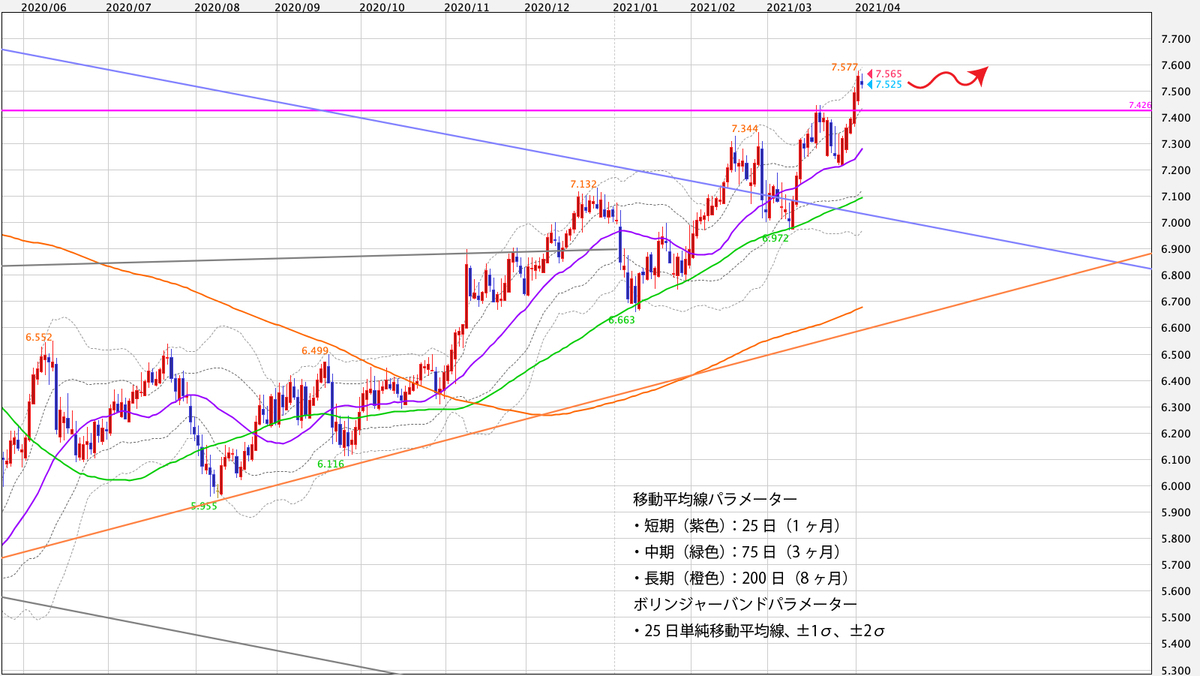Click the 7.700 price axis label
The width and height of the screenshot is (1200, 676).
pos(1174,39)
